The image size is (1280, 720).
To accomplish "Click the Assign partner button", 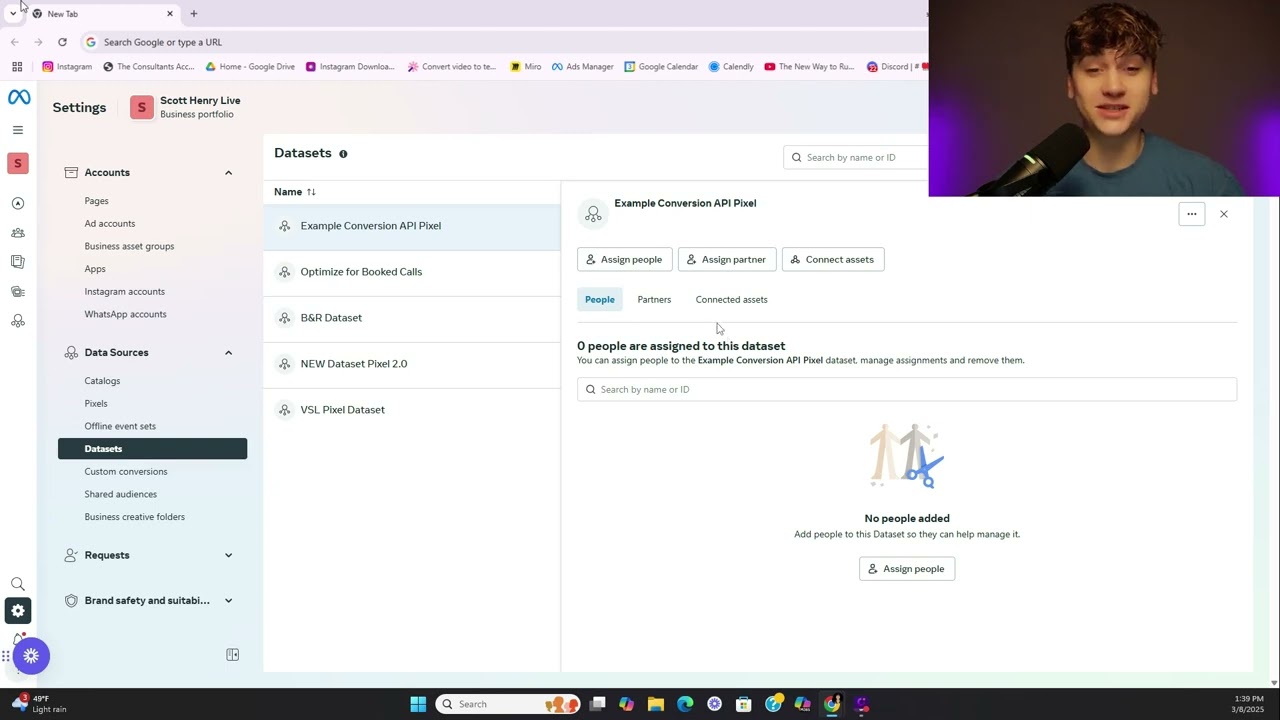I will tap(726, 260).
